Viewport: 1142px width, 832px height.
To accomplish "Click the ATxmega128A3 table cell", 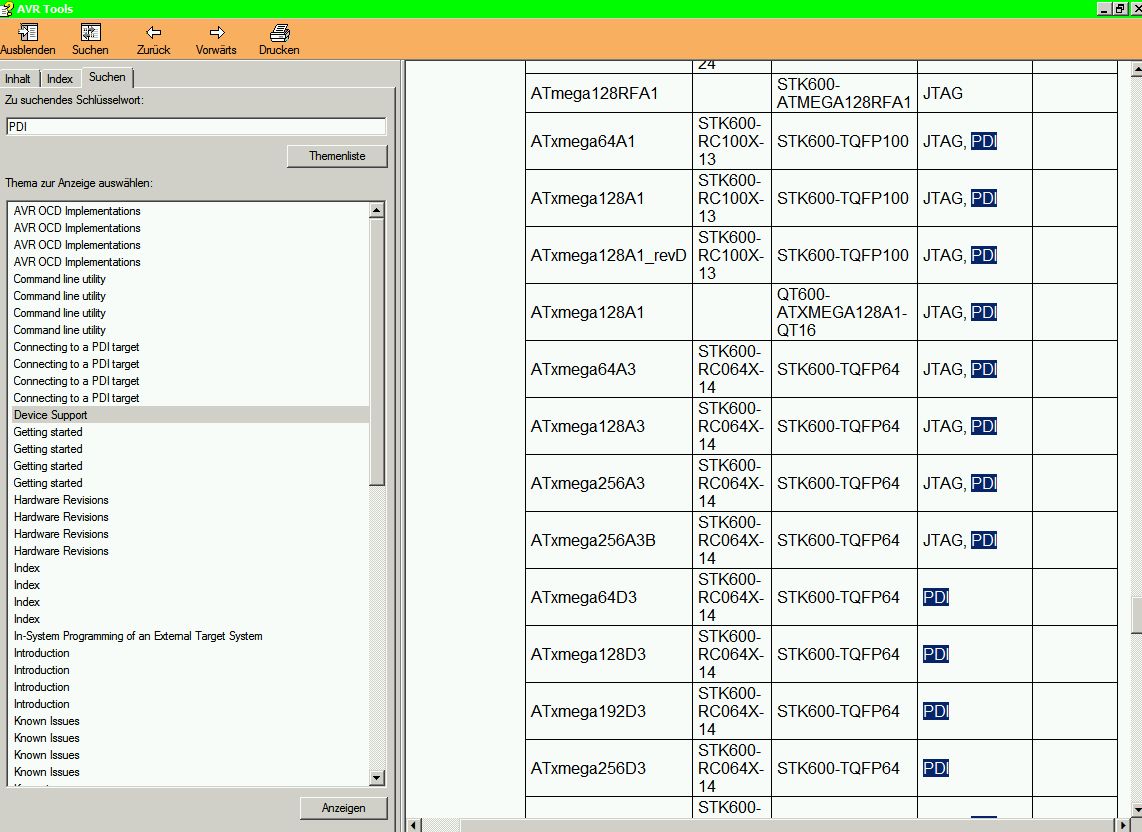I will coord(608,426).
